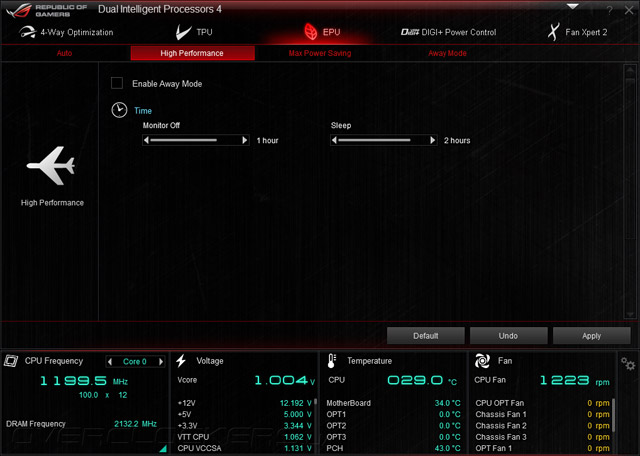Open DIGI+ Power Control

click(x=448, y=32)
